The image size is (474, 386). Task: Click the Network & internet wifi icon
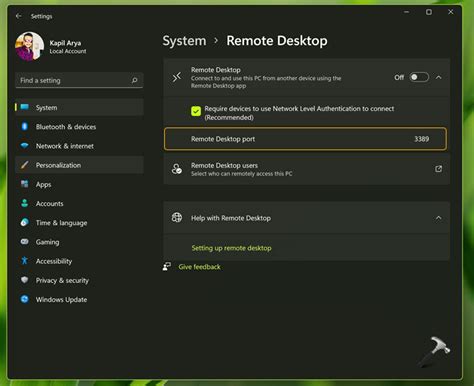coord(25,146)
